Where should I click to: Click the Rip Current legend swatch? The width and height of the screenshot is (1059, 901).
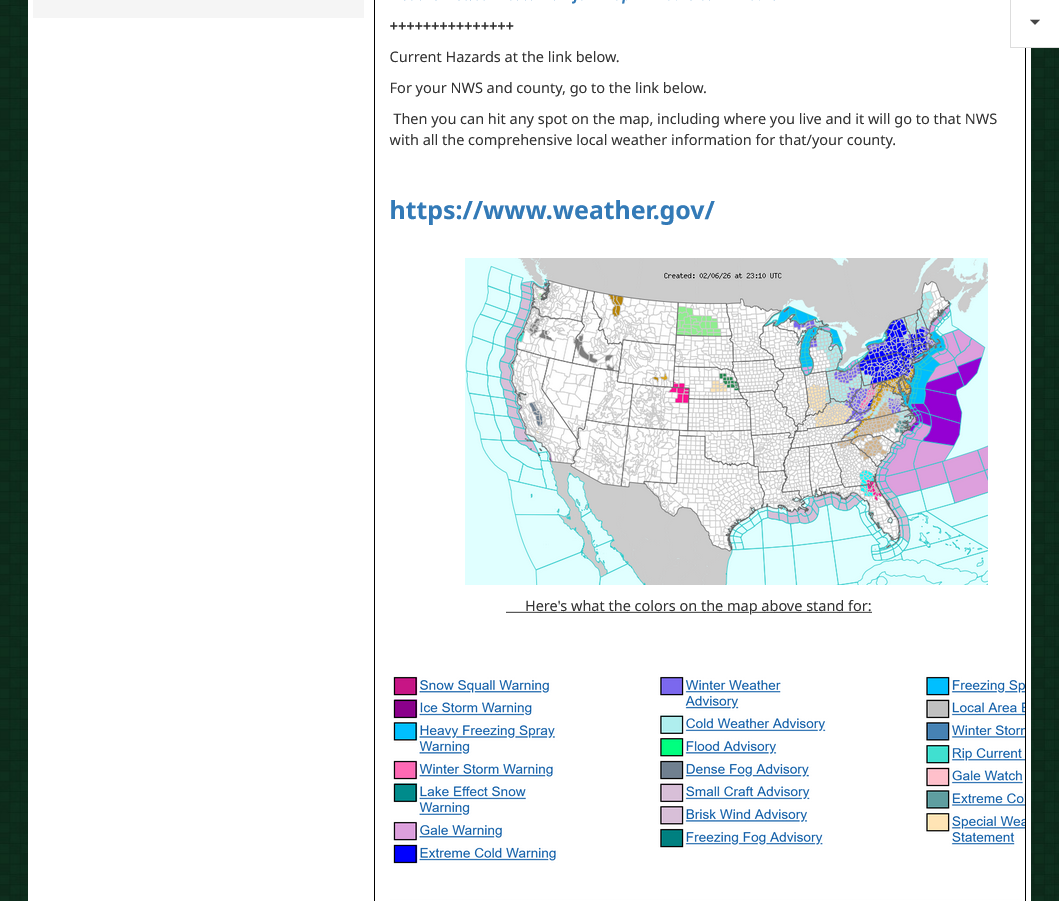point(937,754)
